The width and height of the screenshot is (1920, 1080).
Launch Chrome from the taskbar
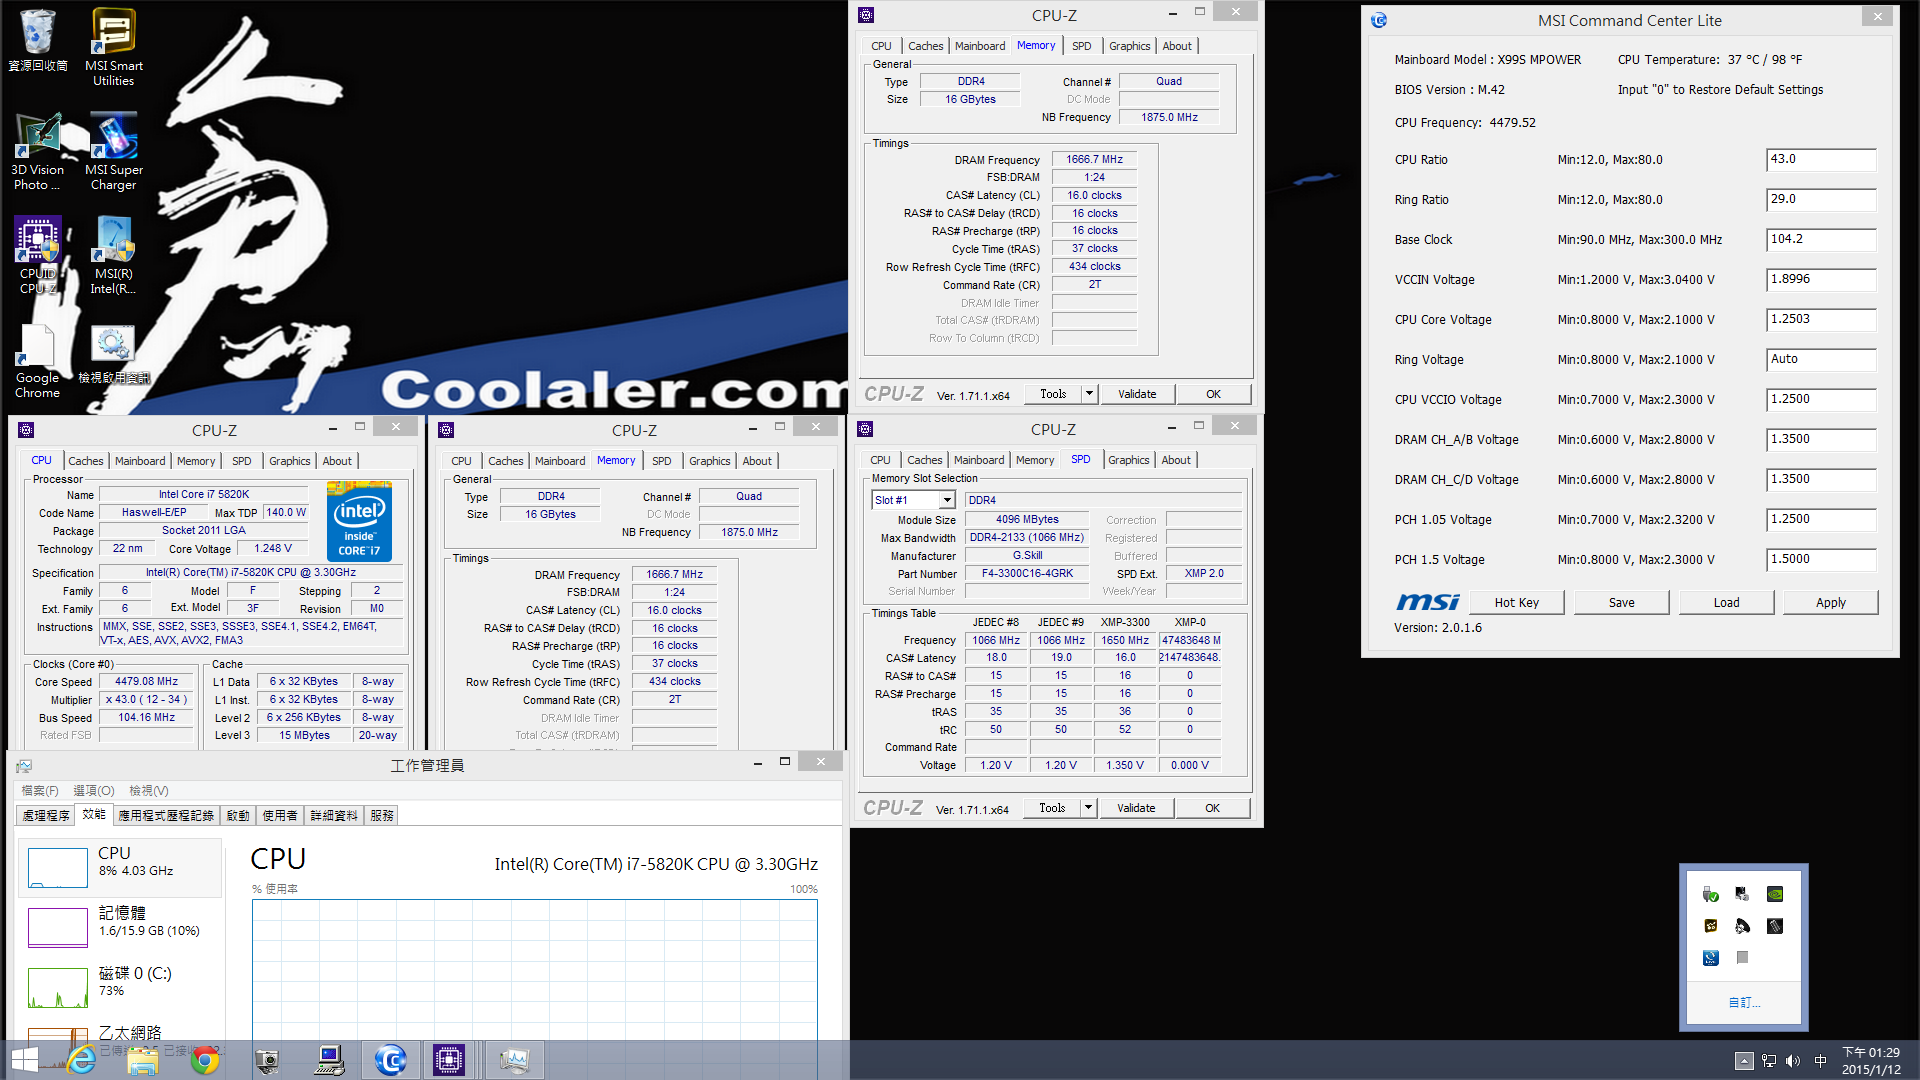point(205,1060)
